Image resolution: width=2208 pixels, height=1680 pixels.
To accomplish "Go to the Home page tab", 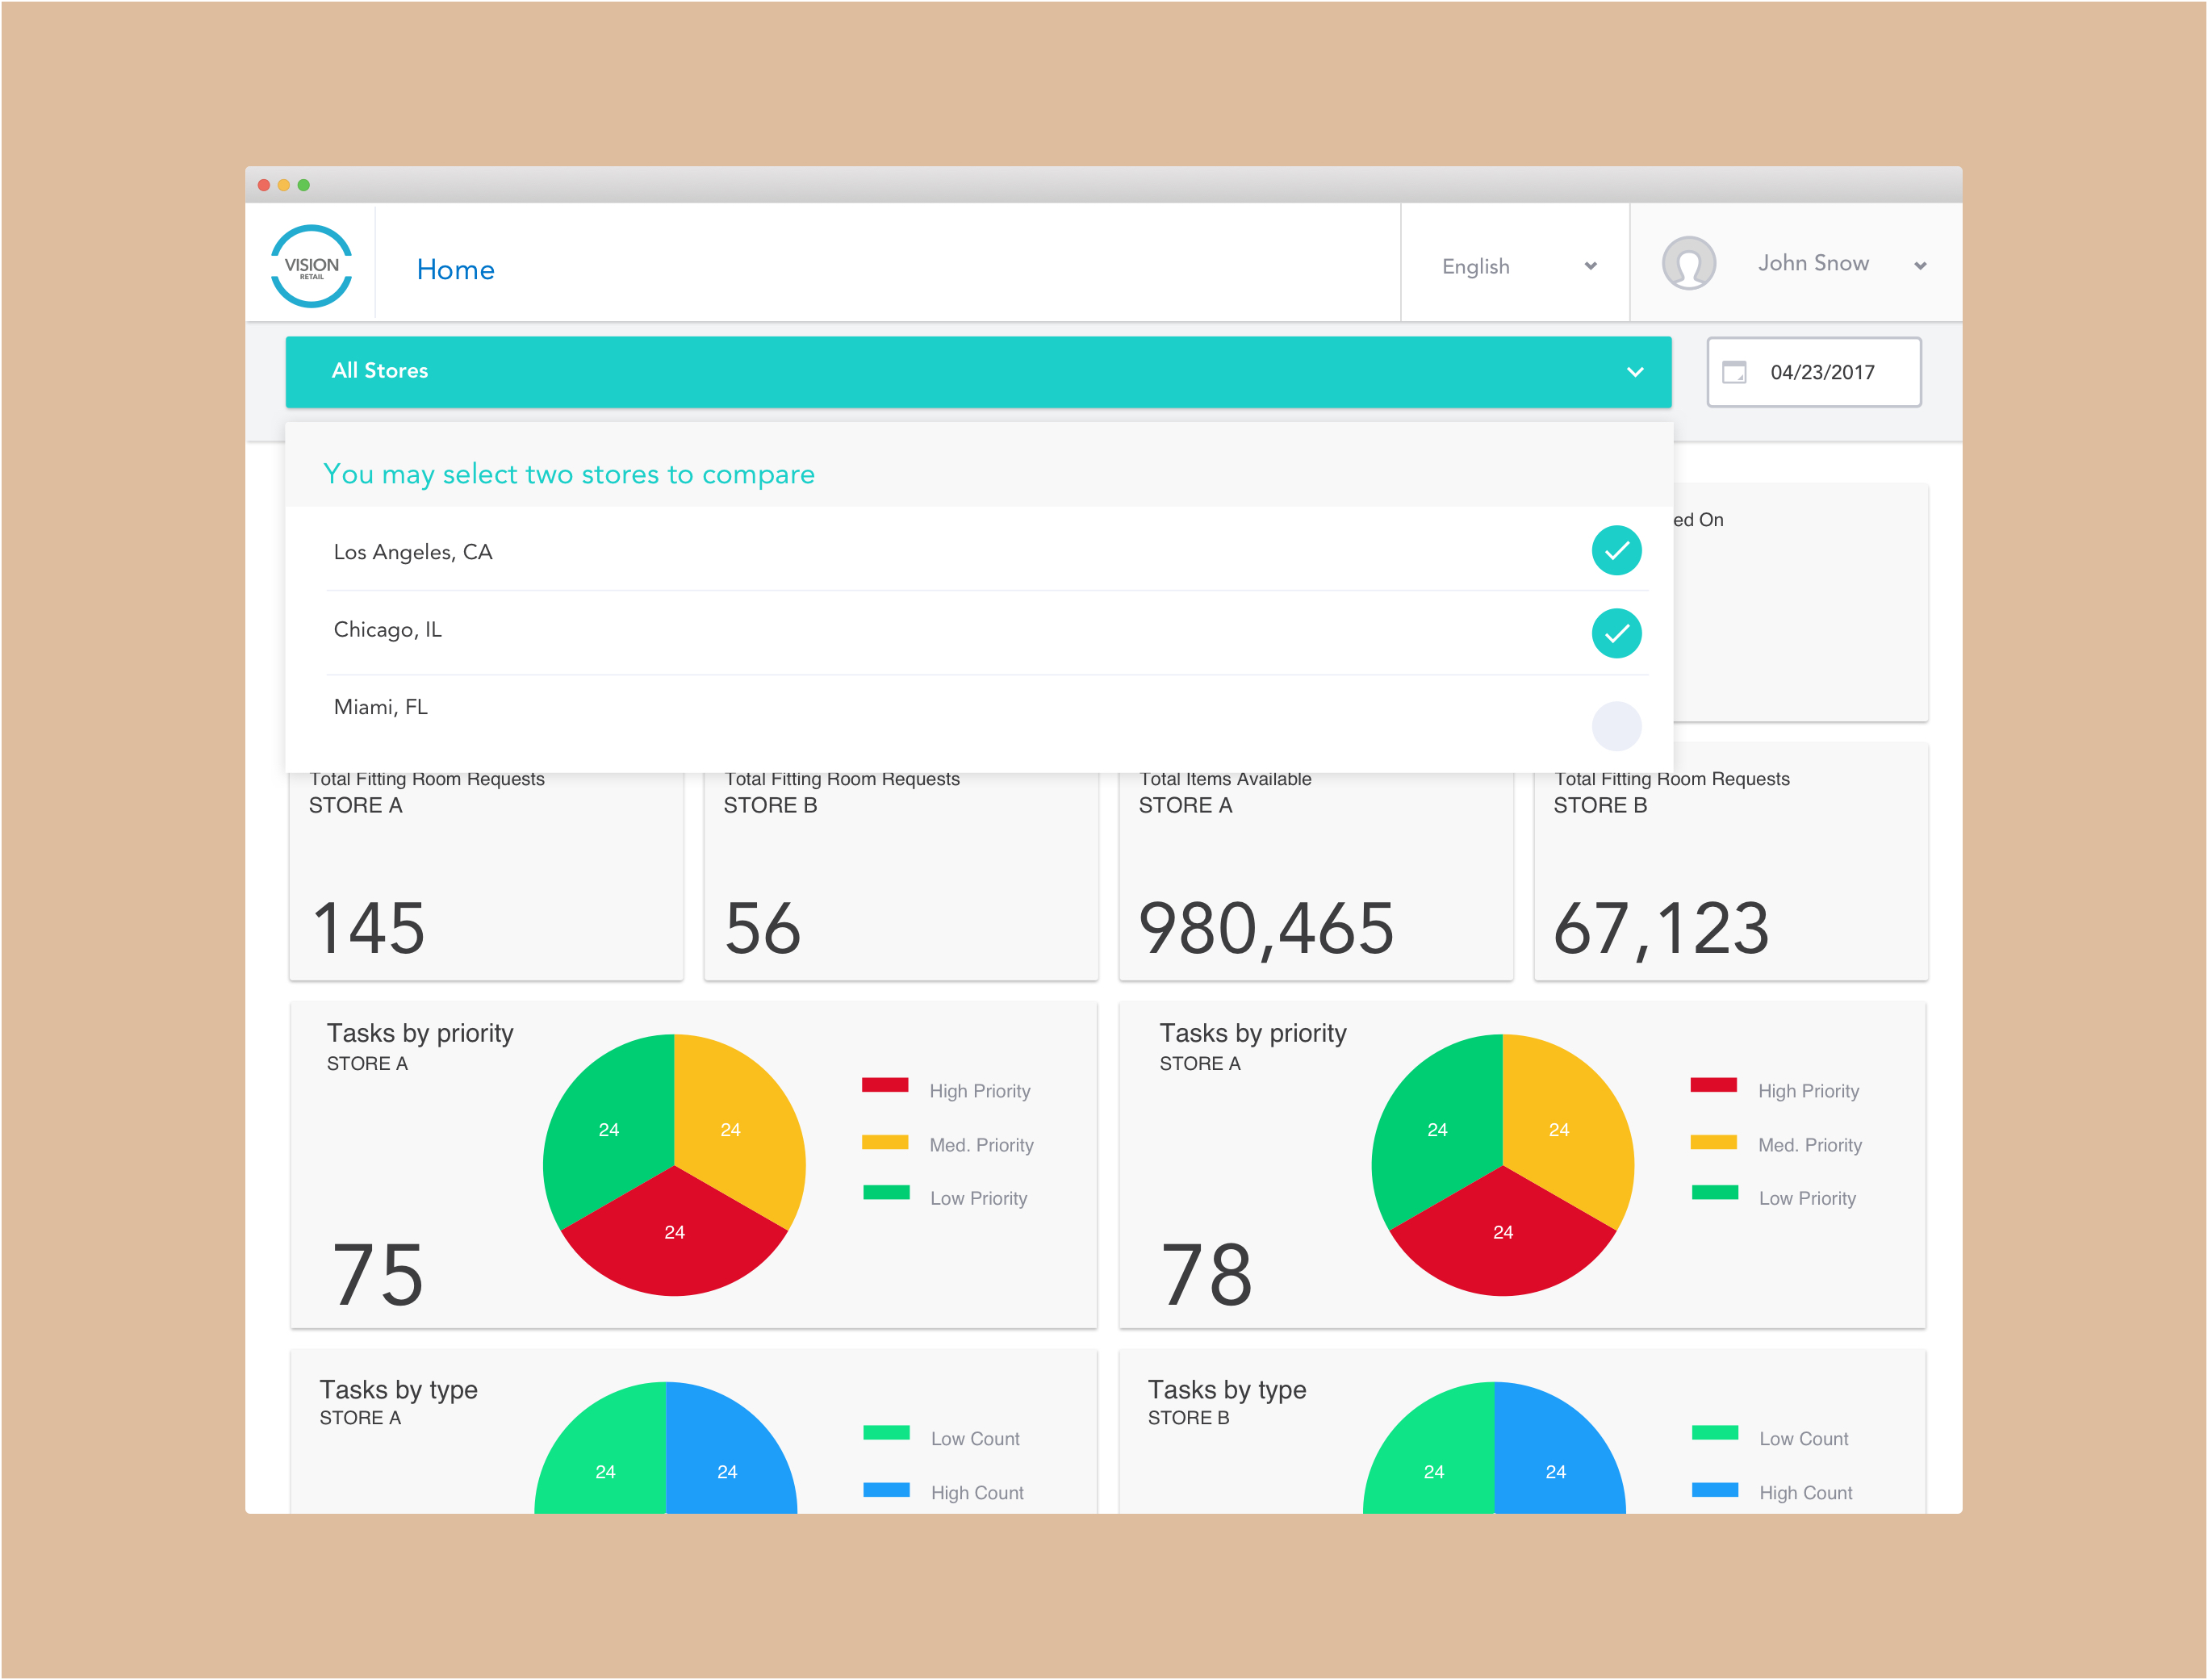I will pos(455,269).
